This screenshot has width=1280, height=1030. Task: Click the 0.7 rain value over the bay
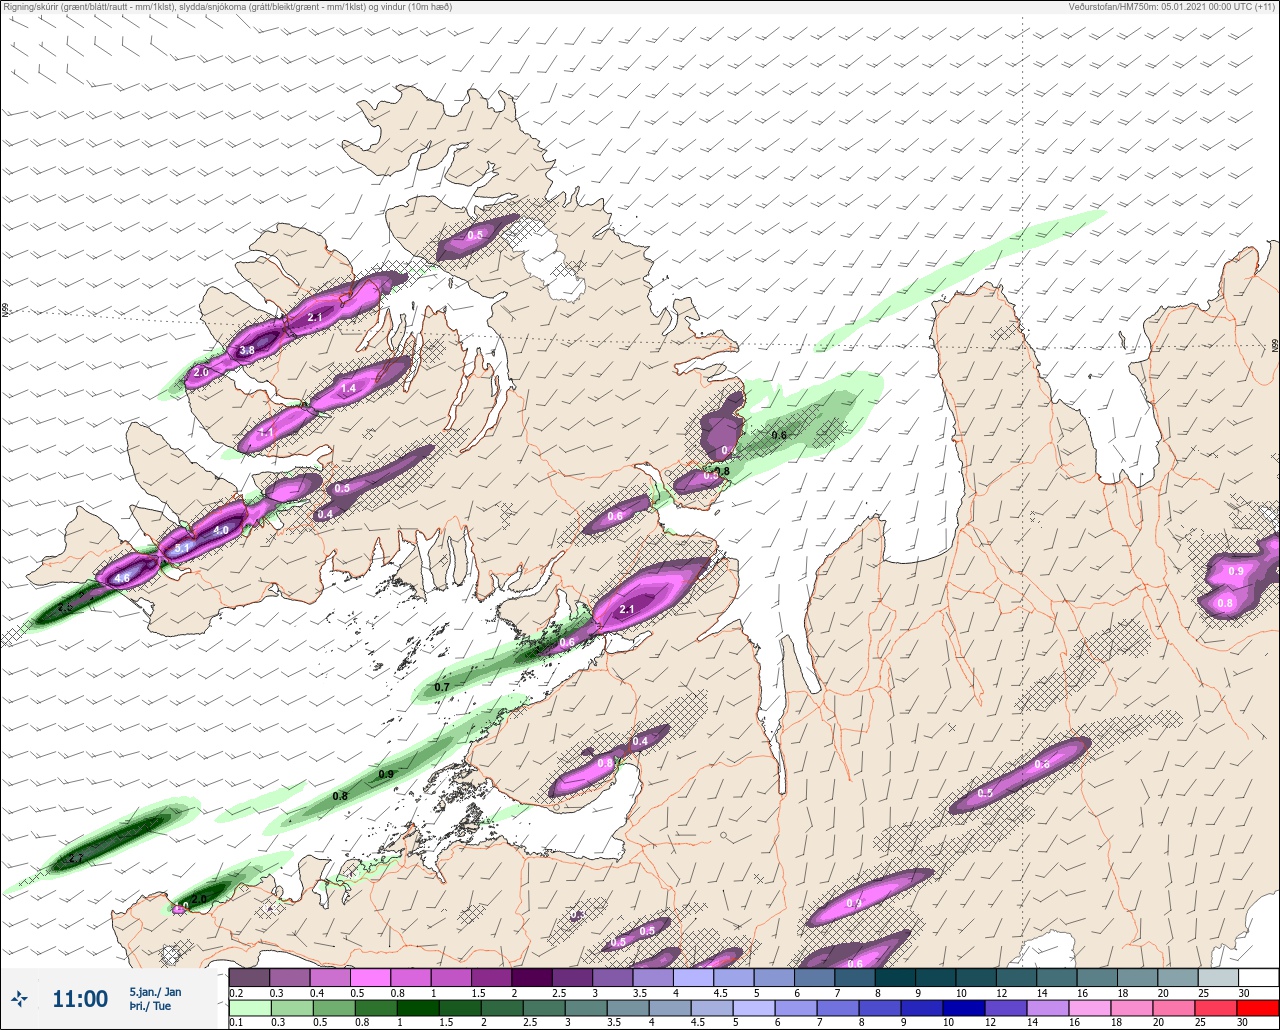click(x=443, y=688)
